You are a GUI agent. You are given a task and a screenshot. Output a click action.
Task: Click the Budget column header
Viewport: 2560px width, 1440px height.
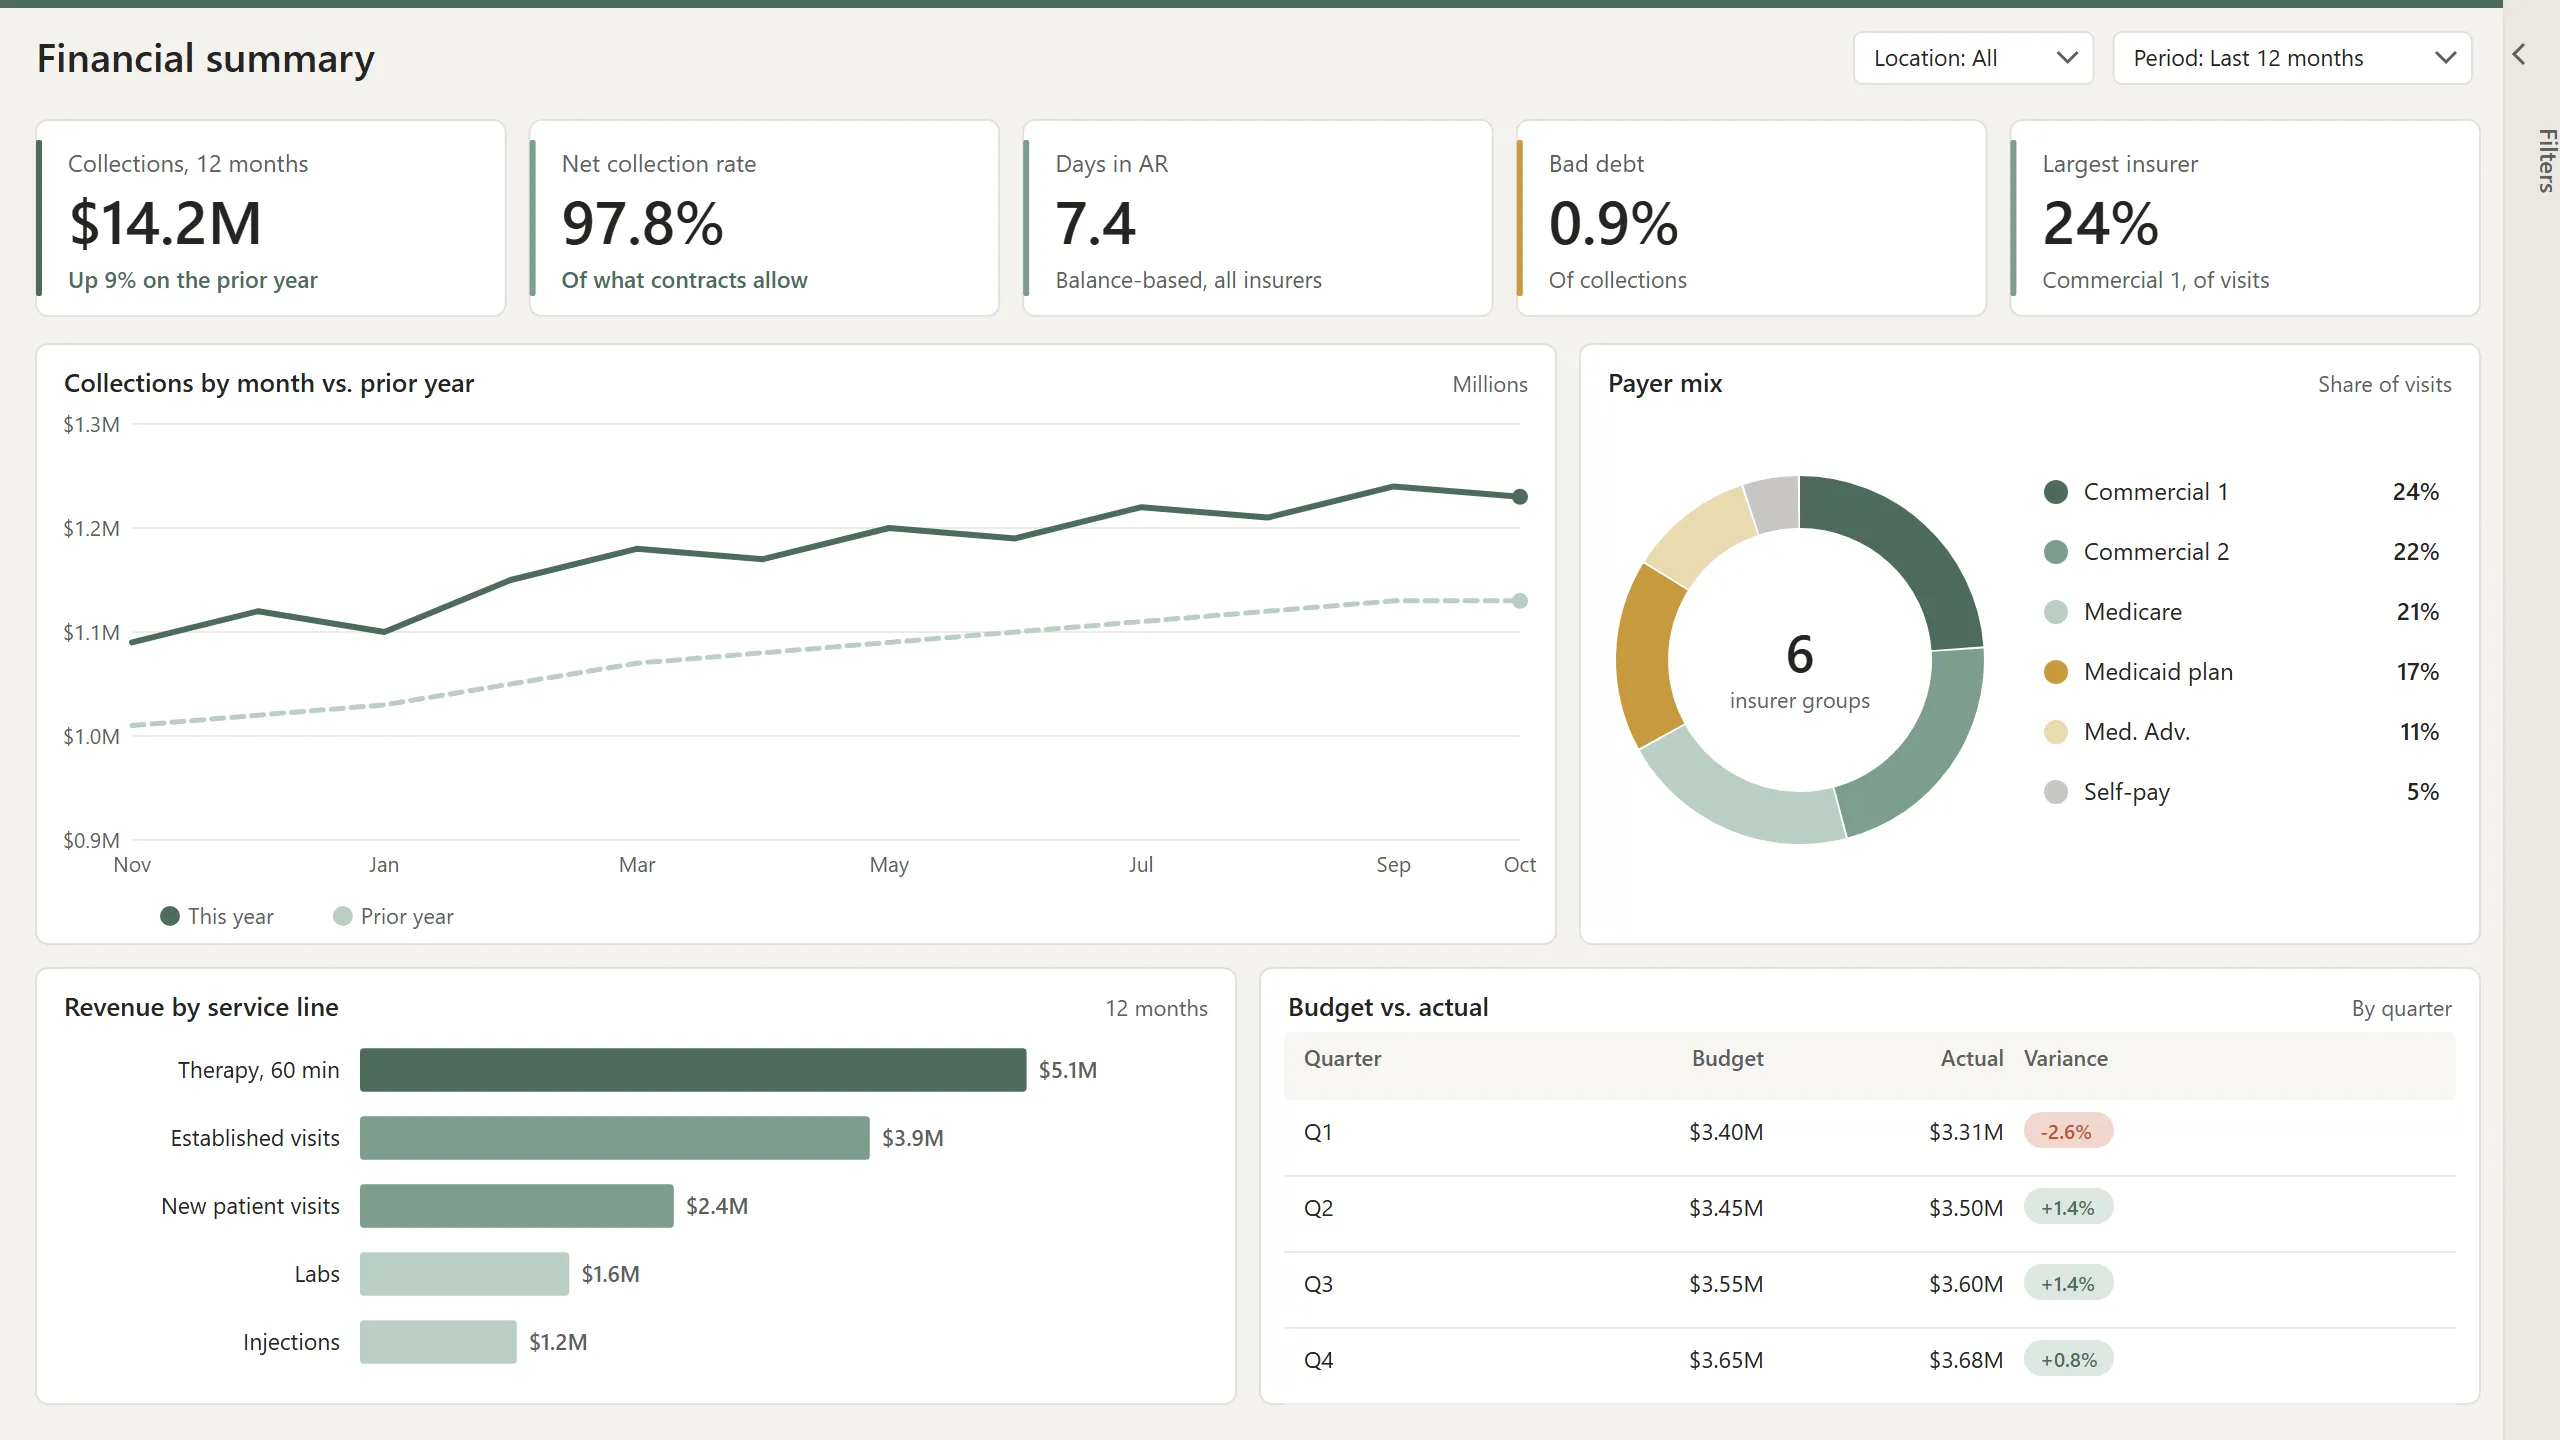(1727, 1058)
